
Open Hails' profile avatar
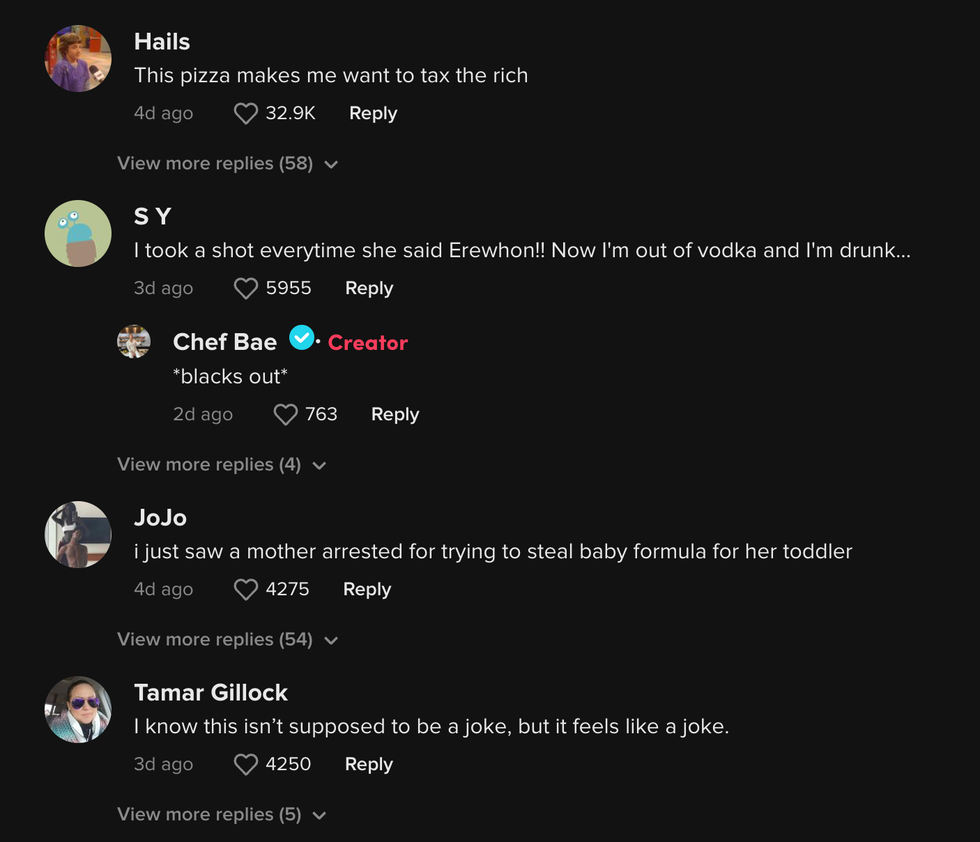(x=77, y=57)
